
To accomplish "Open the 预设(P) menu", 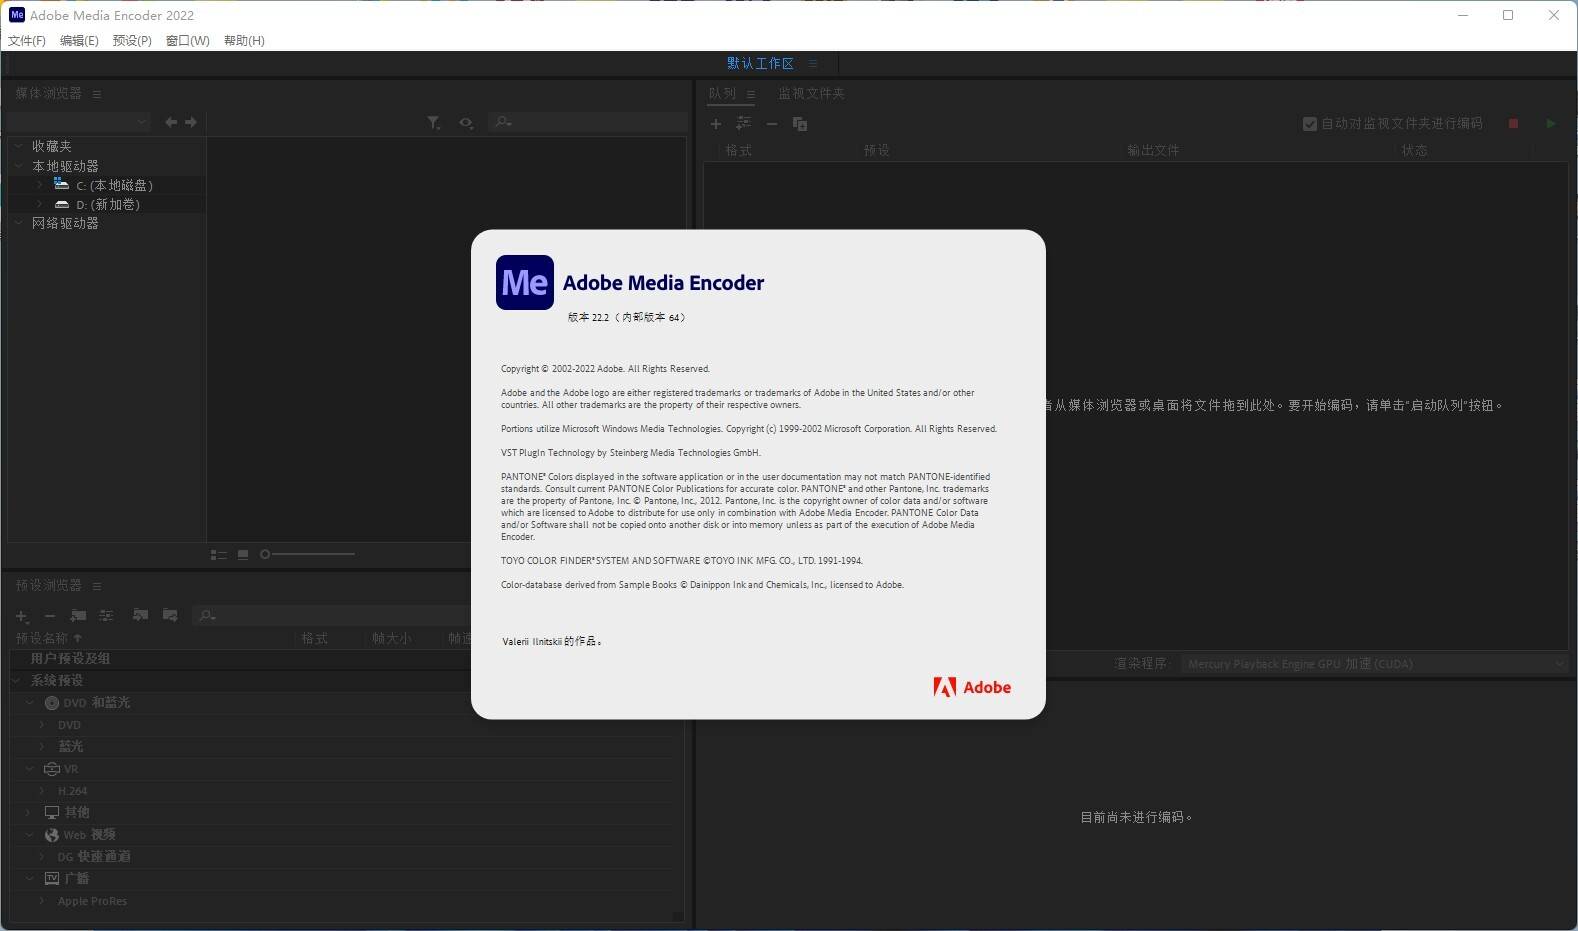I will 132,41.
